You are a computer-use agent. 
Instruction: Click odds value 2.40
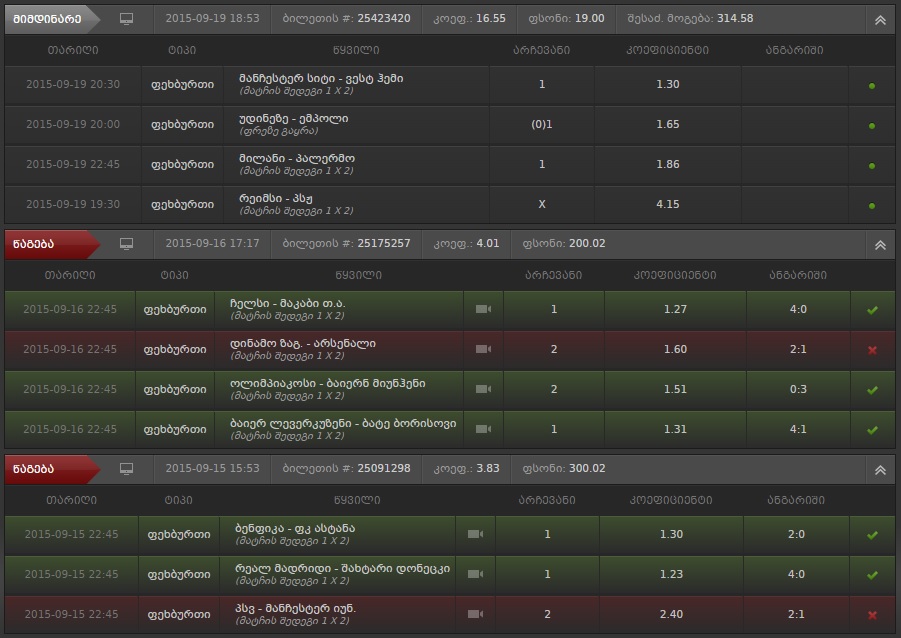(x=671, y=614)
